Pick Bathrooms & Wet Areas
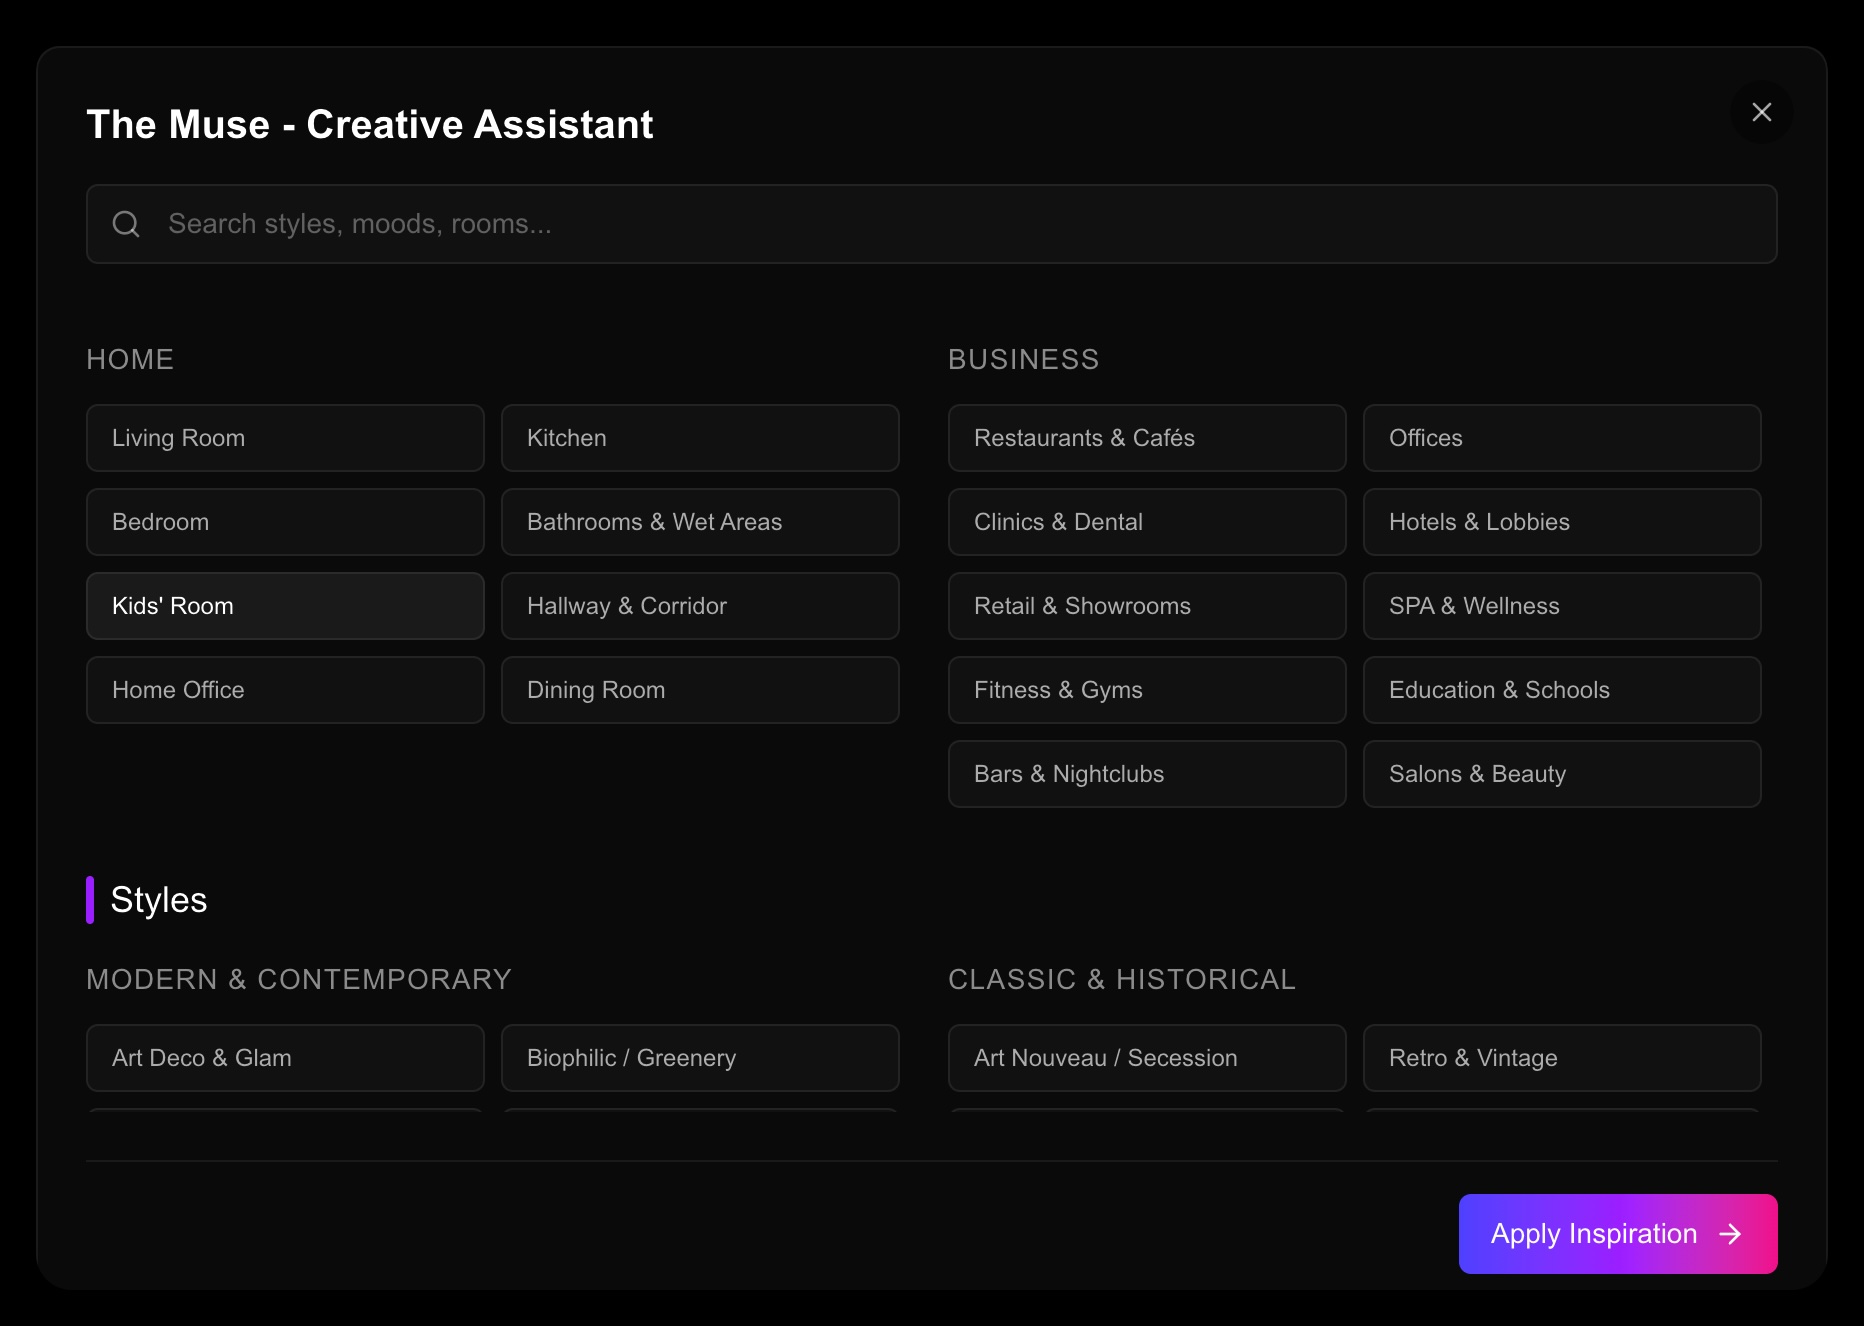This screenshot has height=1326, width=1864. (x=700, y=522)
